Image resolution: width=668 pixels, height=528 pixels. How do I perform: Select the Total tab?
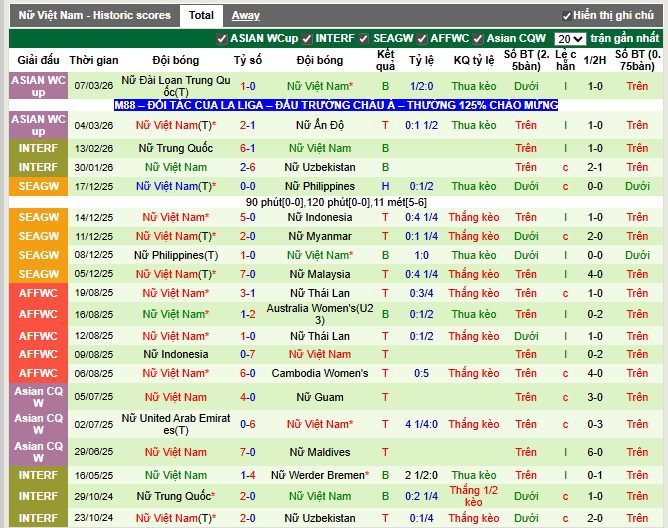(201, 15)
